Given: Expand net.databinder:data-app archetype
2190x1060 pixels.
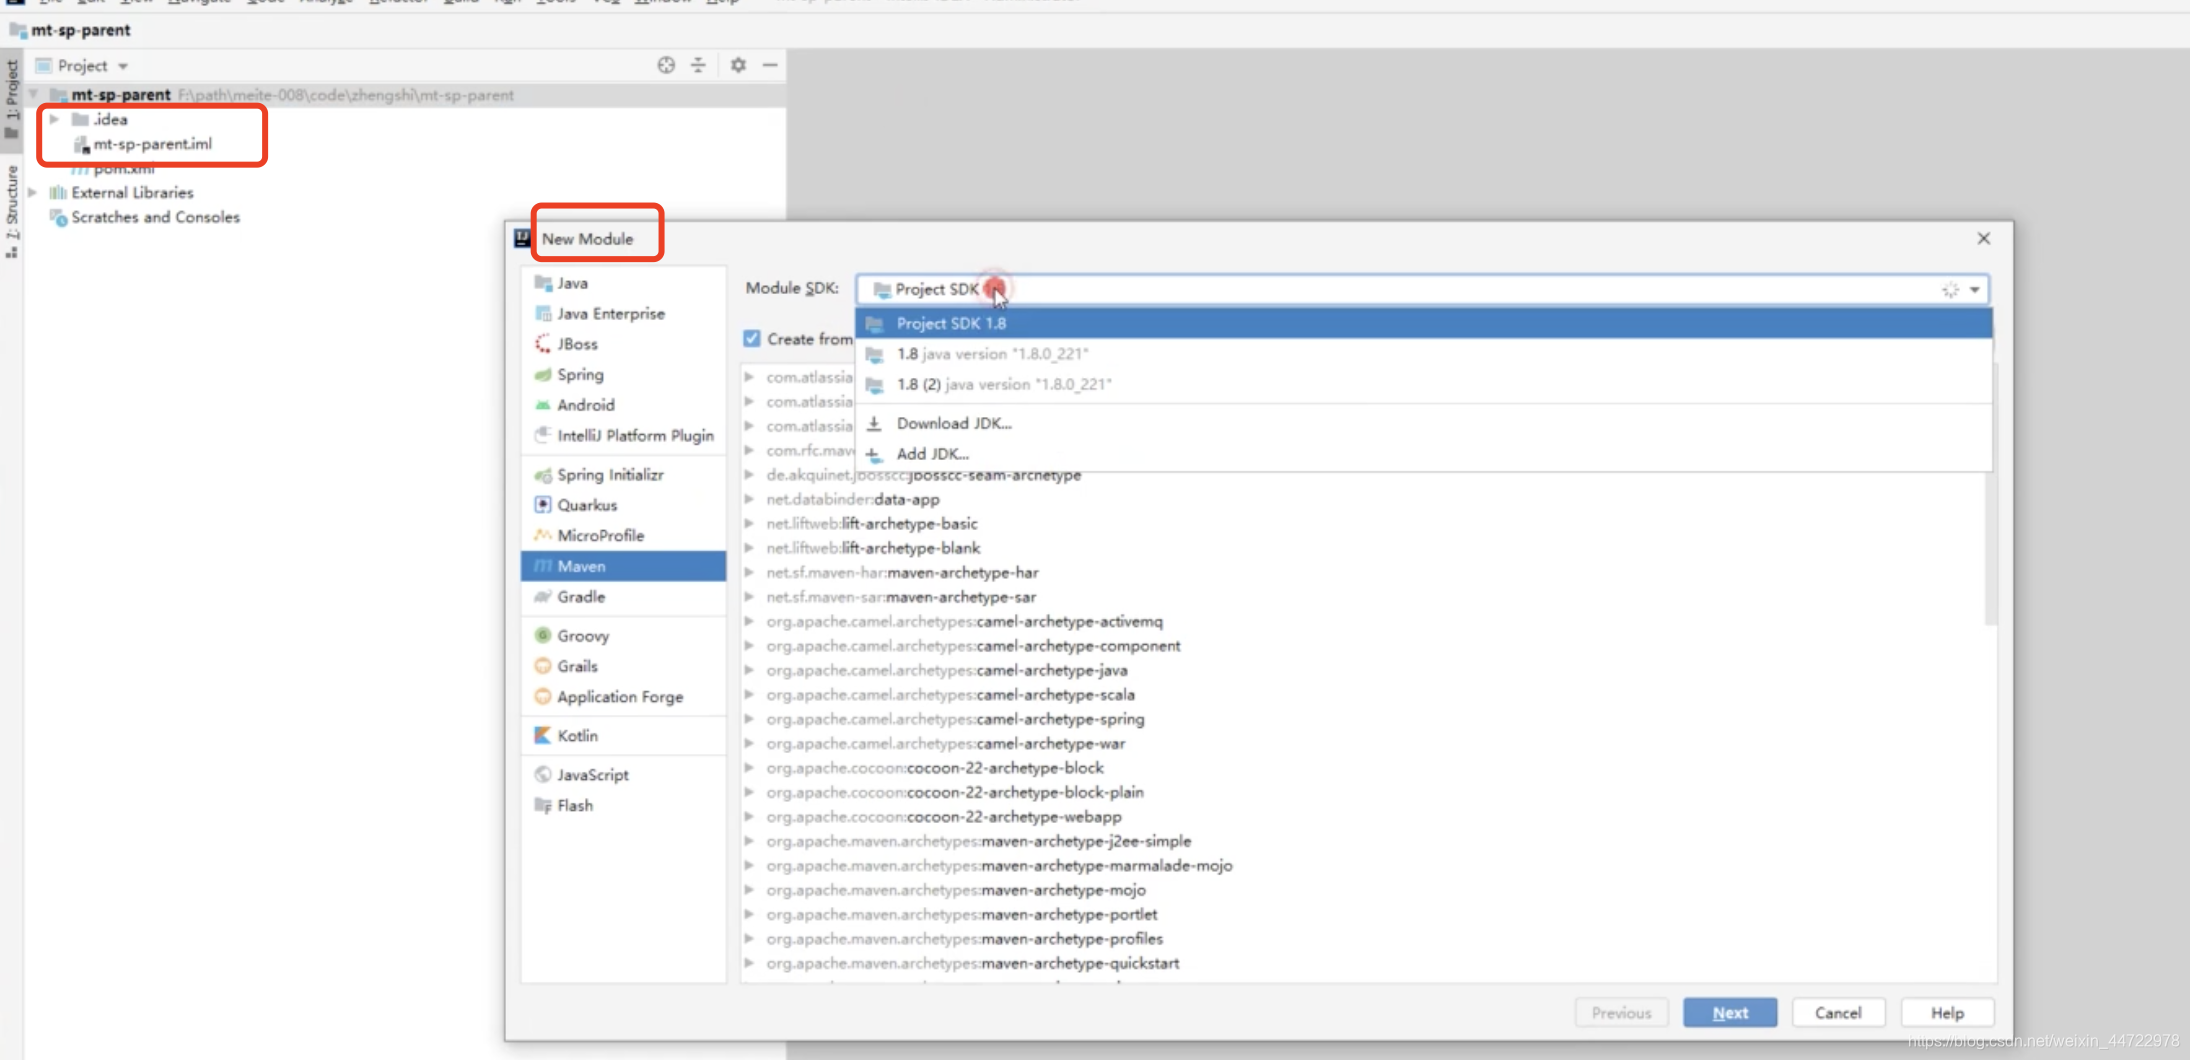Looking at the screenshot, I should tap(749, 499).
